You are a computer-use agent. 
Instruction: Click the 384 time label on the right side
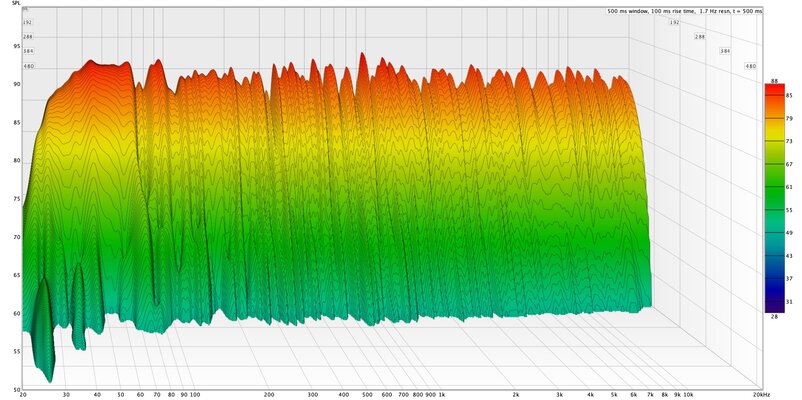[725, 51]
